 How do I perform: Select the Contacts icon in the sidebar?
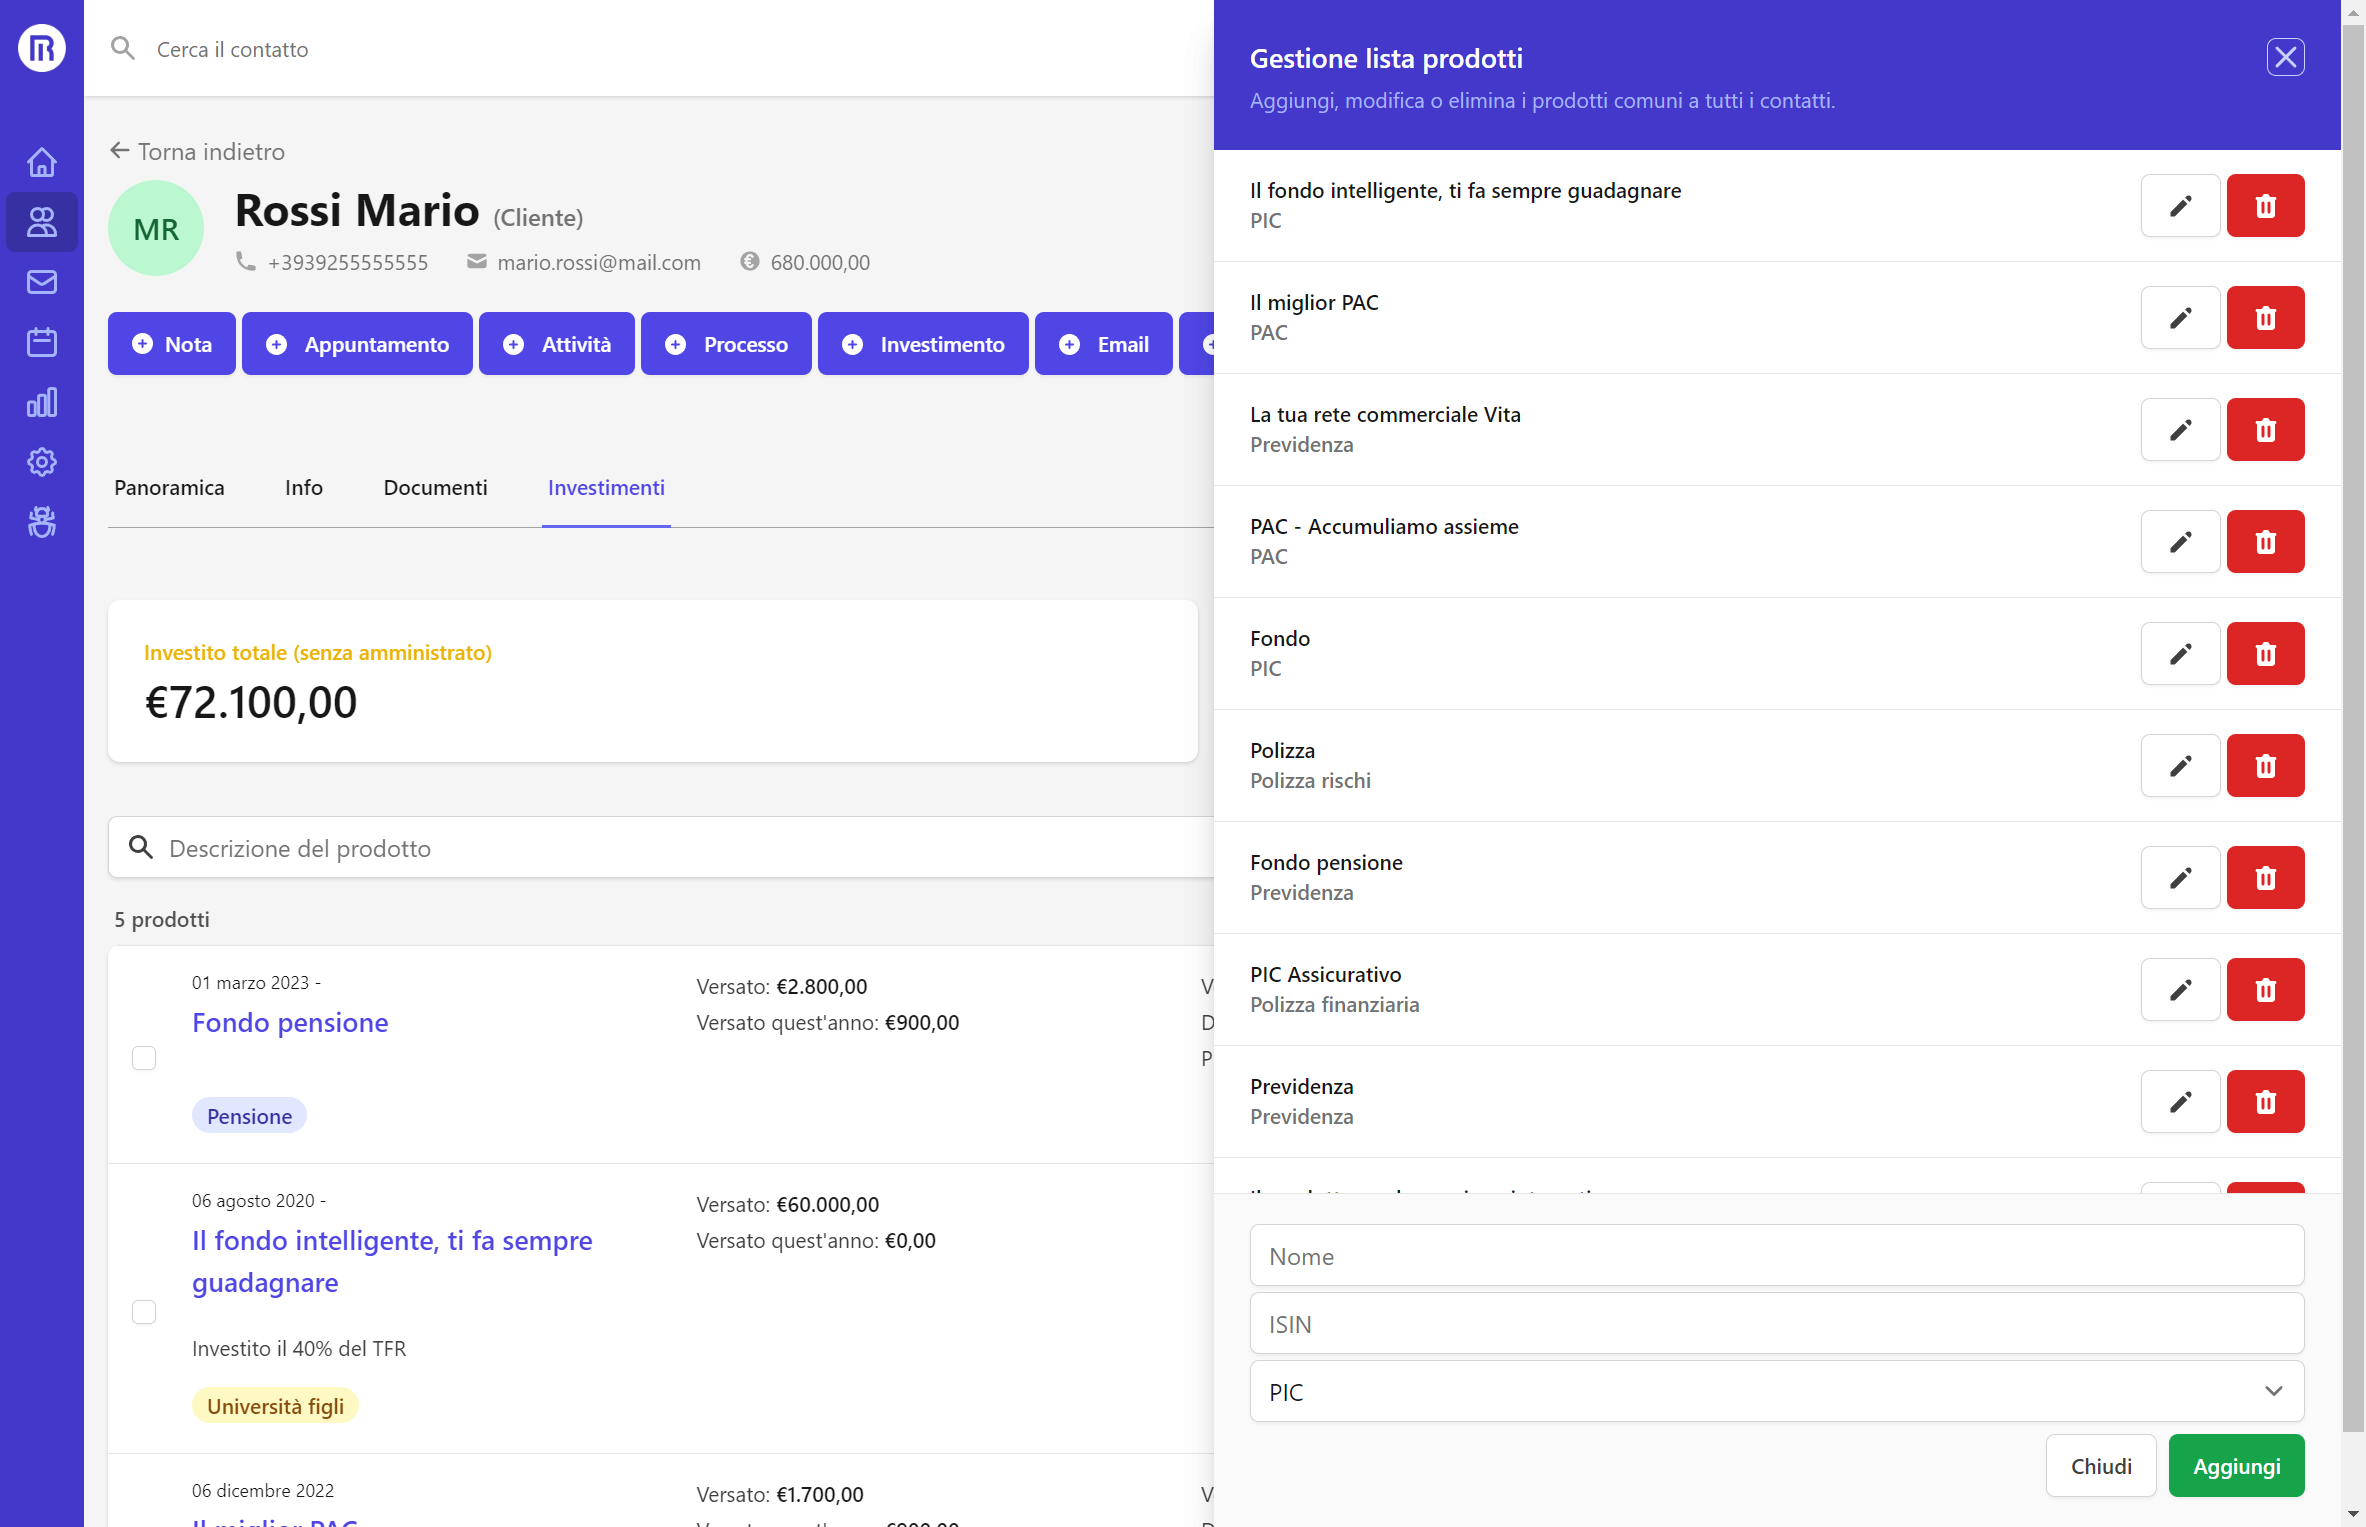41,222
